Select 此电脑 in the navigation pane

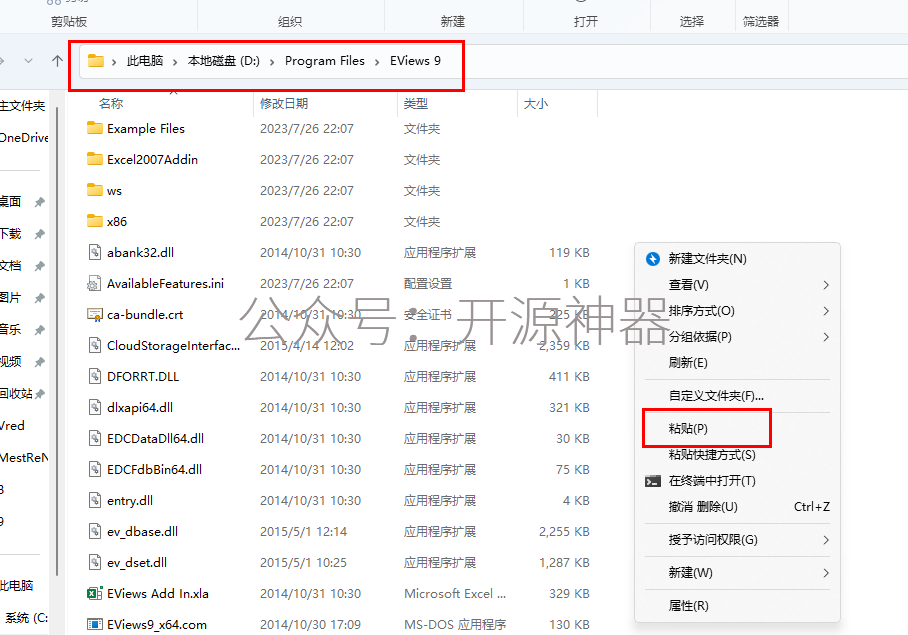[x=17, y=586]
